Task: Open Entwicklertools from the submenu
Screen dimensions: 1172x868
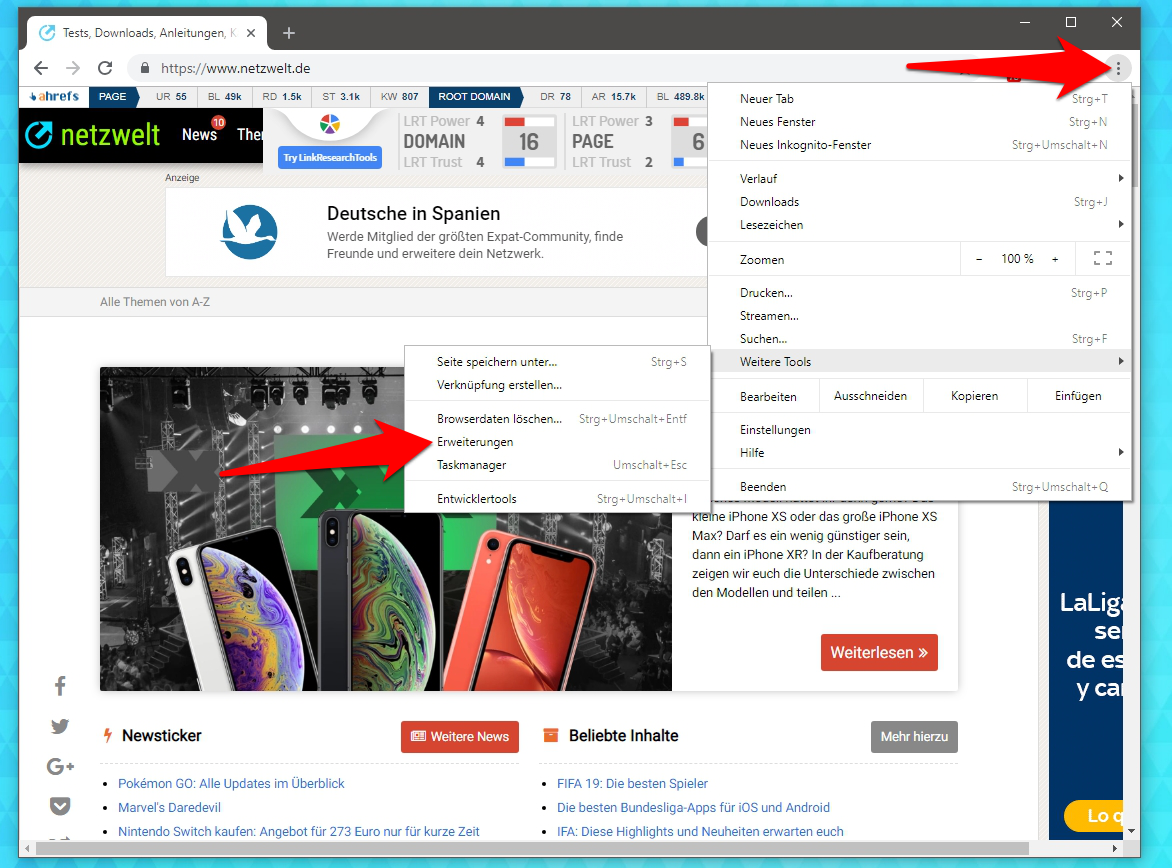Action: click(557, 499)
